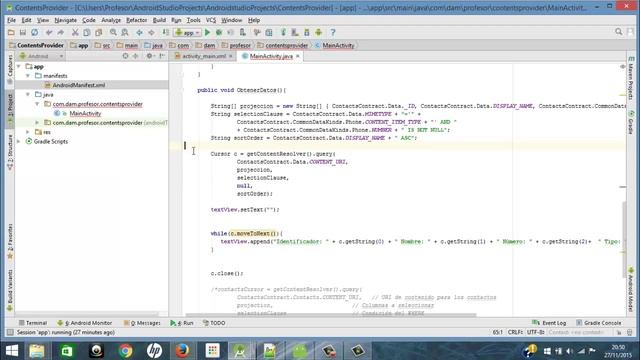Click the Search Everywhere magnifier icon
The image size is (640, 360).
619,32
